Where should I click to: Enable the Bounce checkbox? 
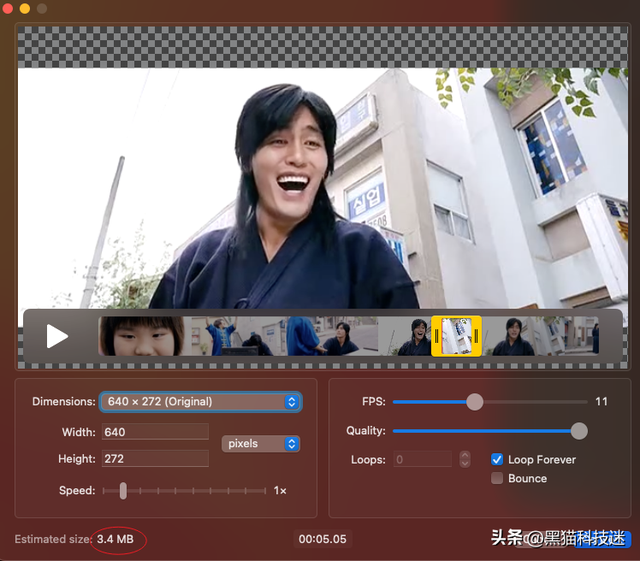(x=497, y=478)
